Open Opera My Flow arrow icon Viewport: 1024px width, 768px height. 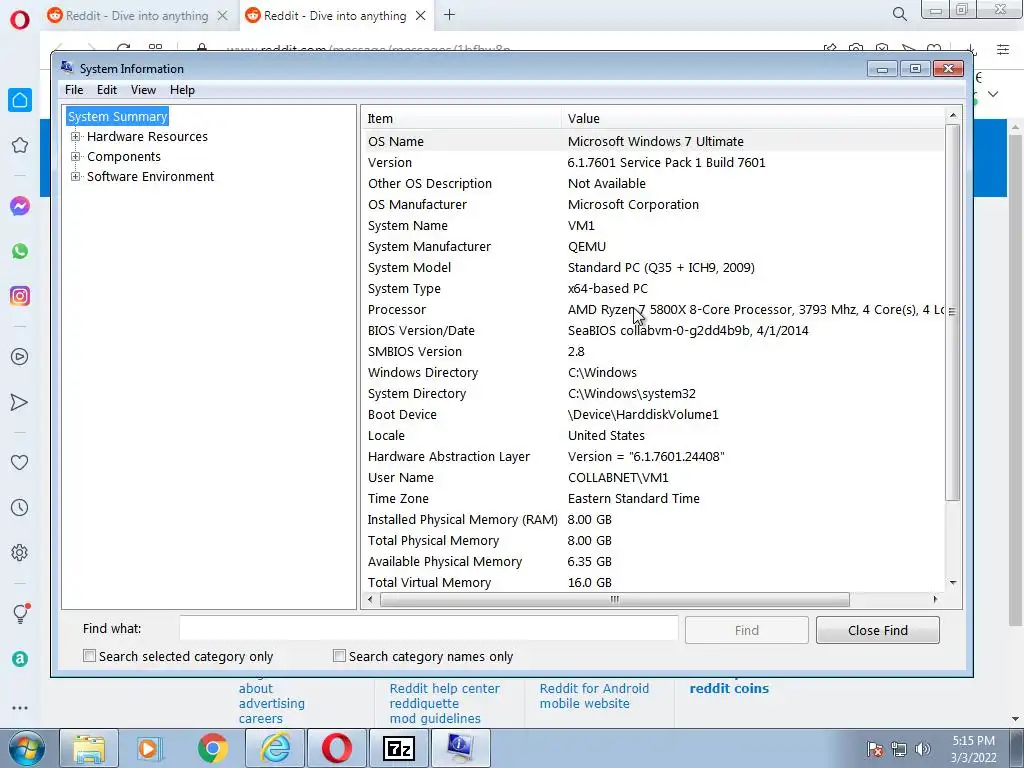pos(20,402)
